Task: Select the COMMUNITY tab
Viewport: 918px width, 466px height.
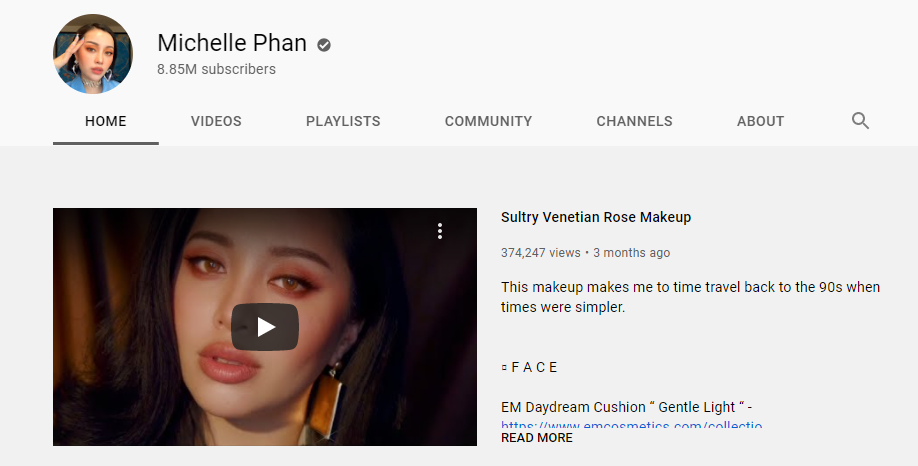Action: click(488, 121)
